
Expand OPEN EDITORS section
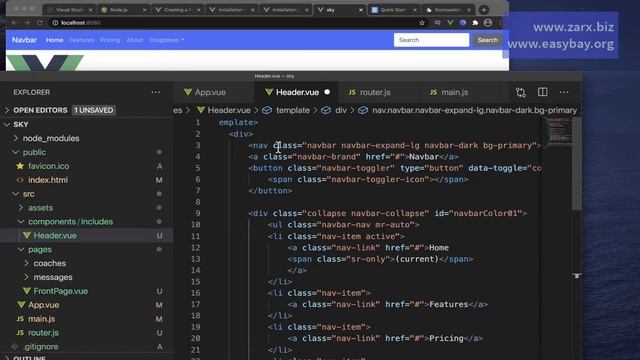tap(7, 110)
